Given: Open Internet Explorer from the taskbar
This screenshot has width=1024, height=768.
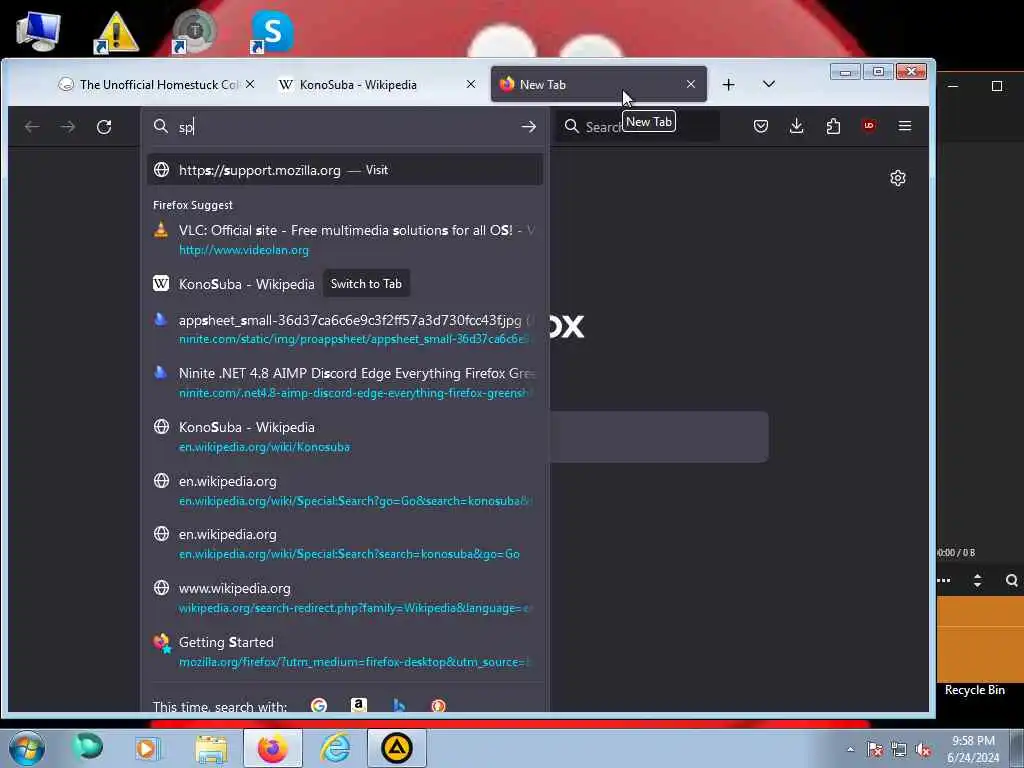Looking at the screenshot, I should point(335,748).
